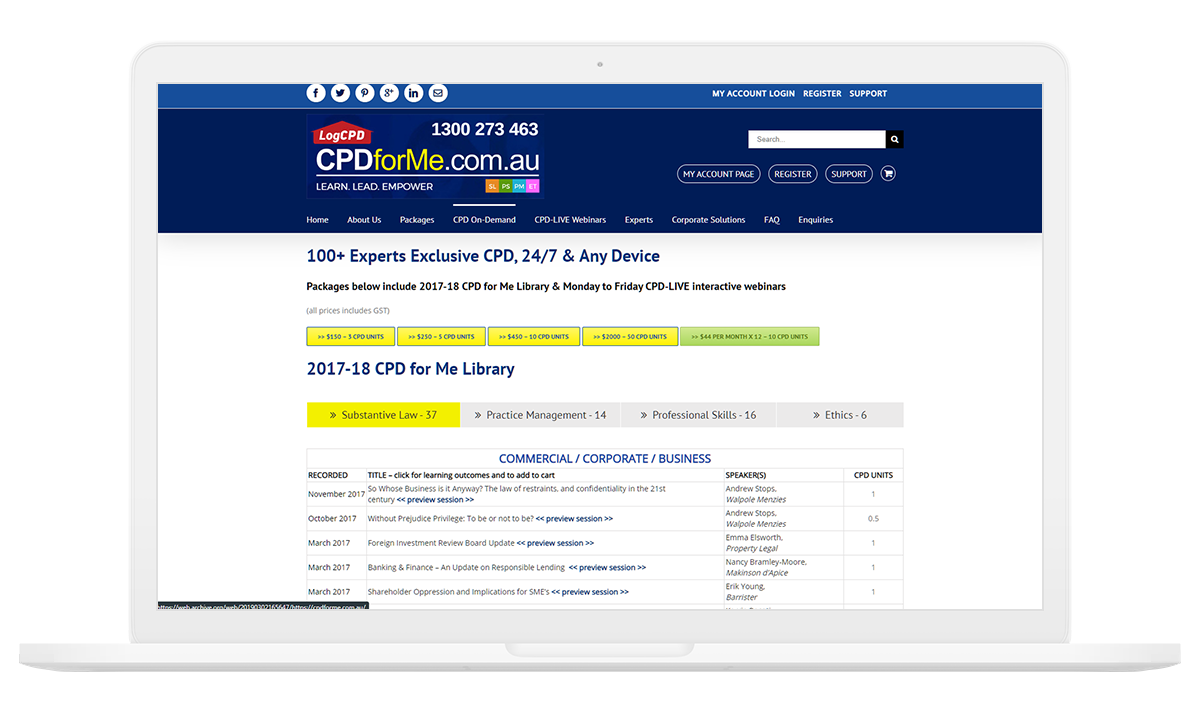Open the Corporate Solutions menu item
Viewport: 1200px width, 712px height.
pyautogui.click(x=708, y=220)
